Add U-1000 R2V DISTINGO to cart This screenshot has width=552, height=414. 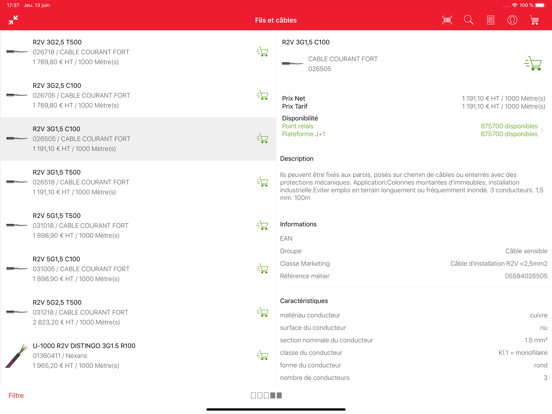point(262,355)
